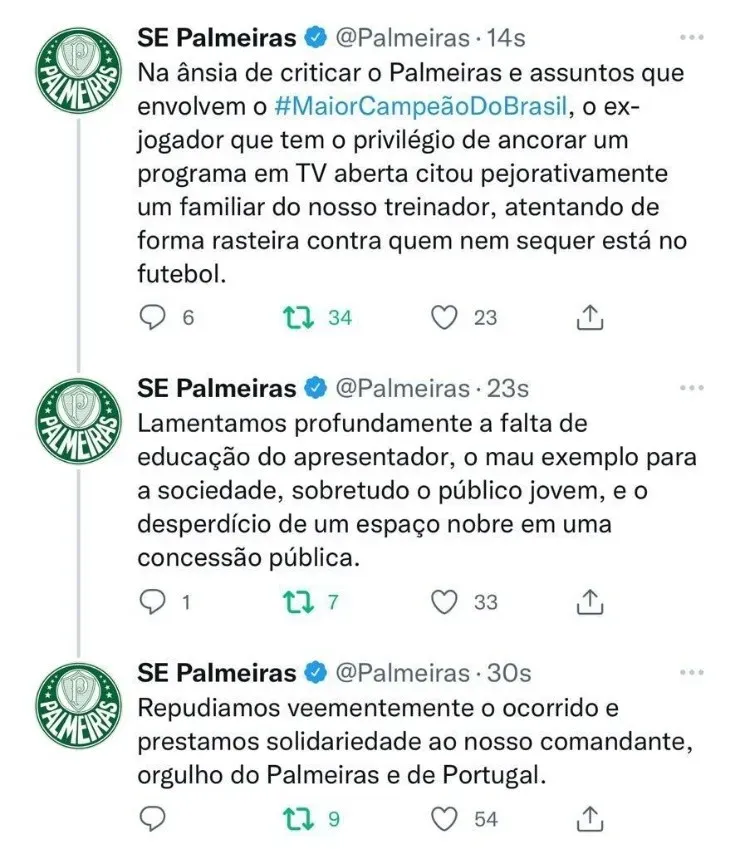Reply to the first Palmeiras tweet
The height and width of the screenshot is (849, 740).
151,316
